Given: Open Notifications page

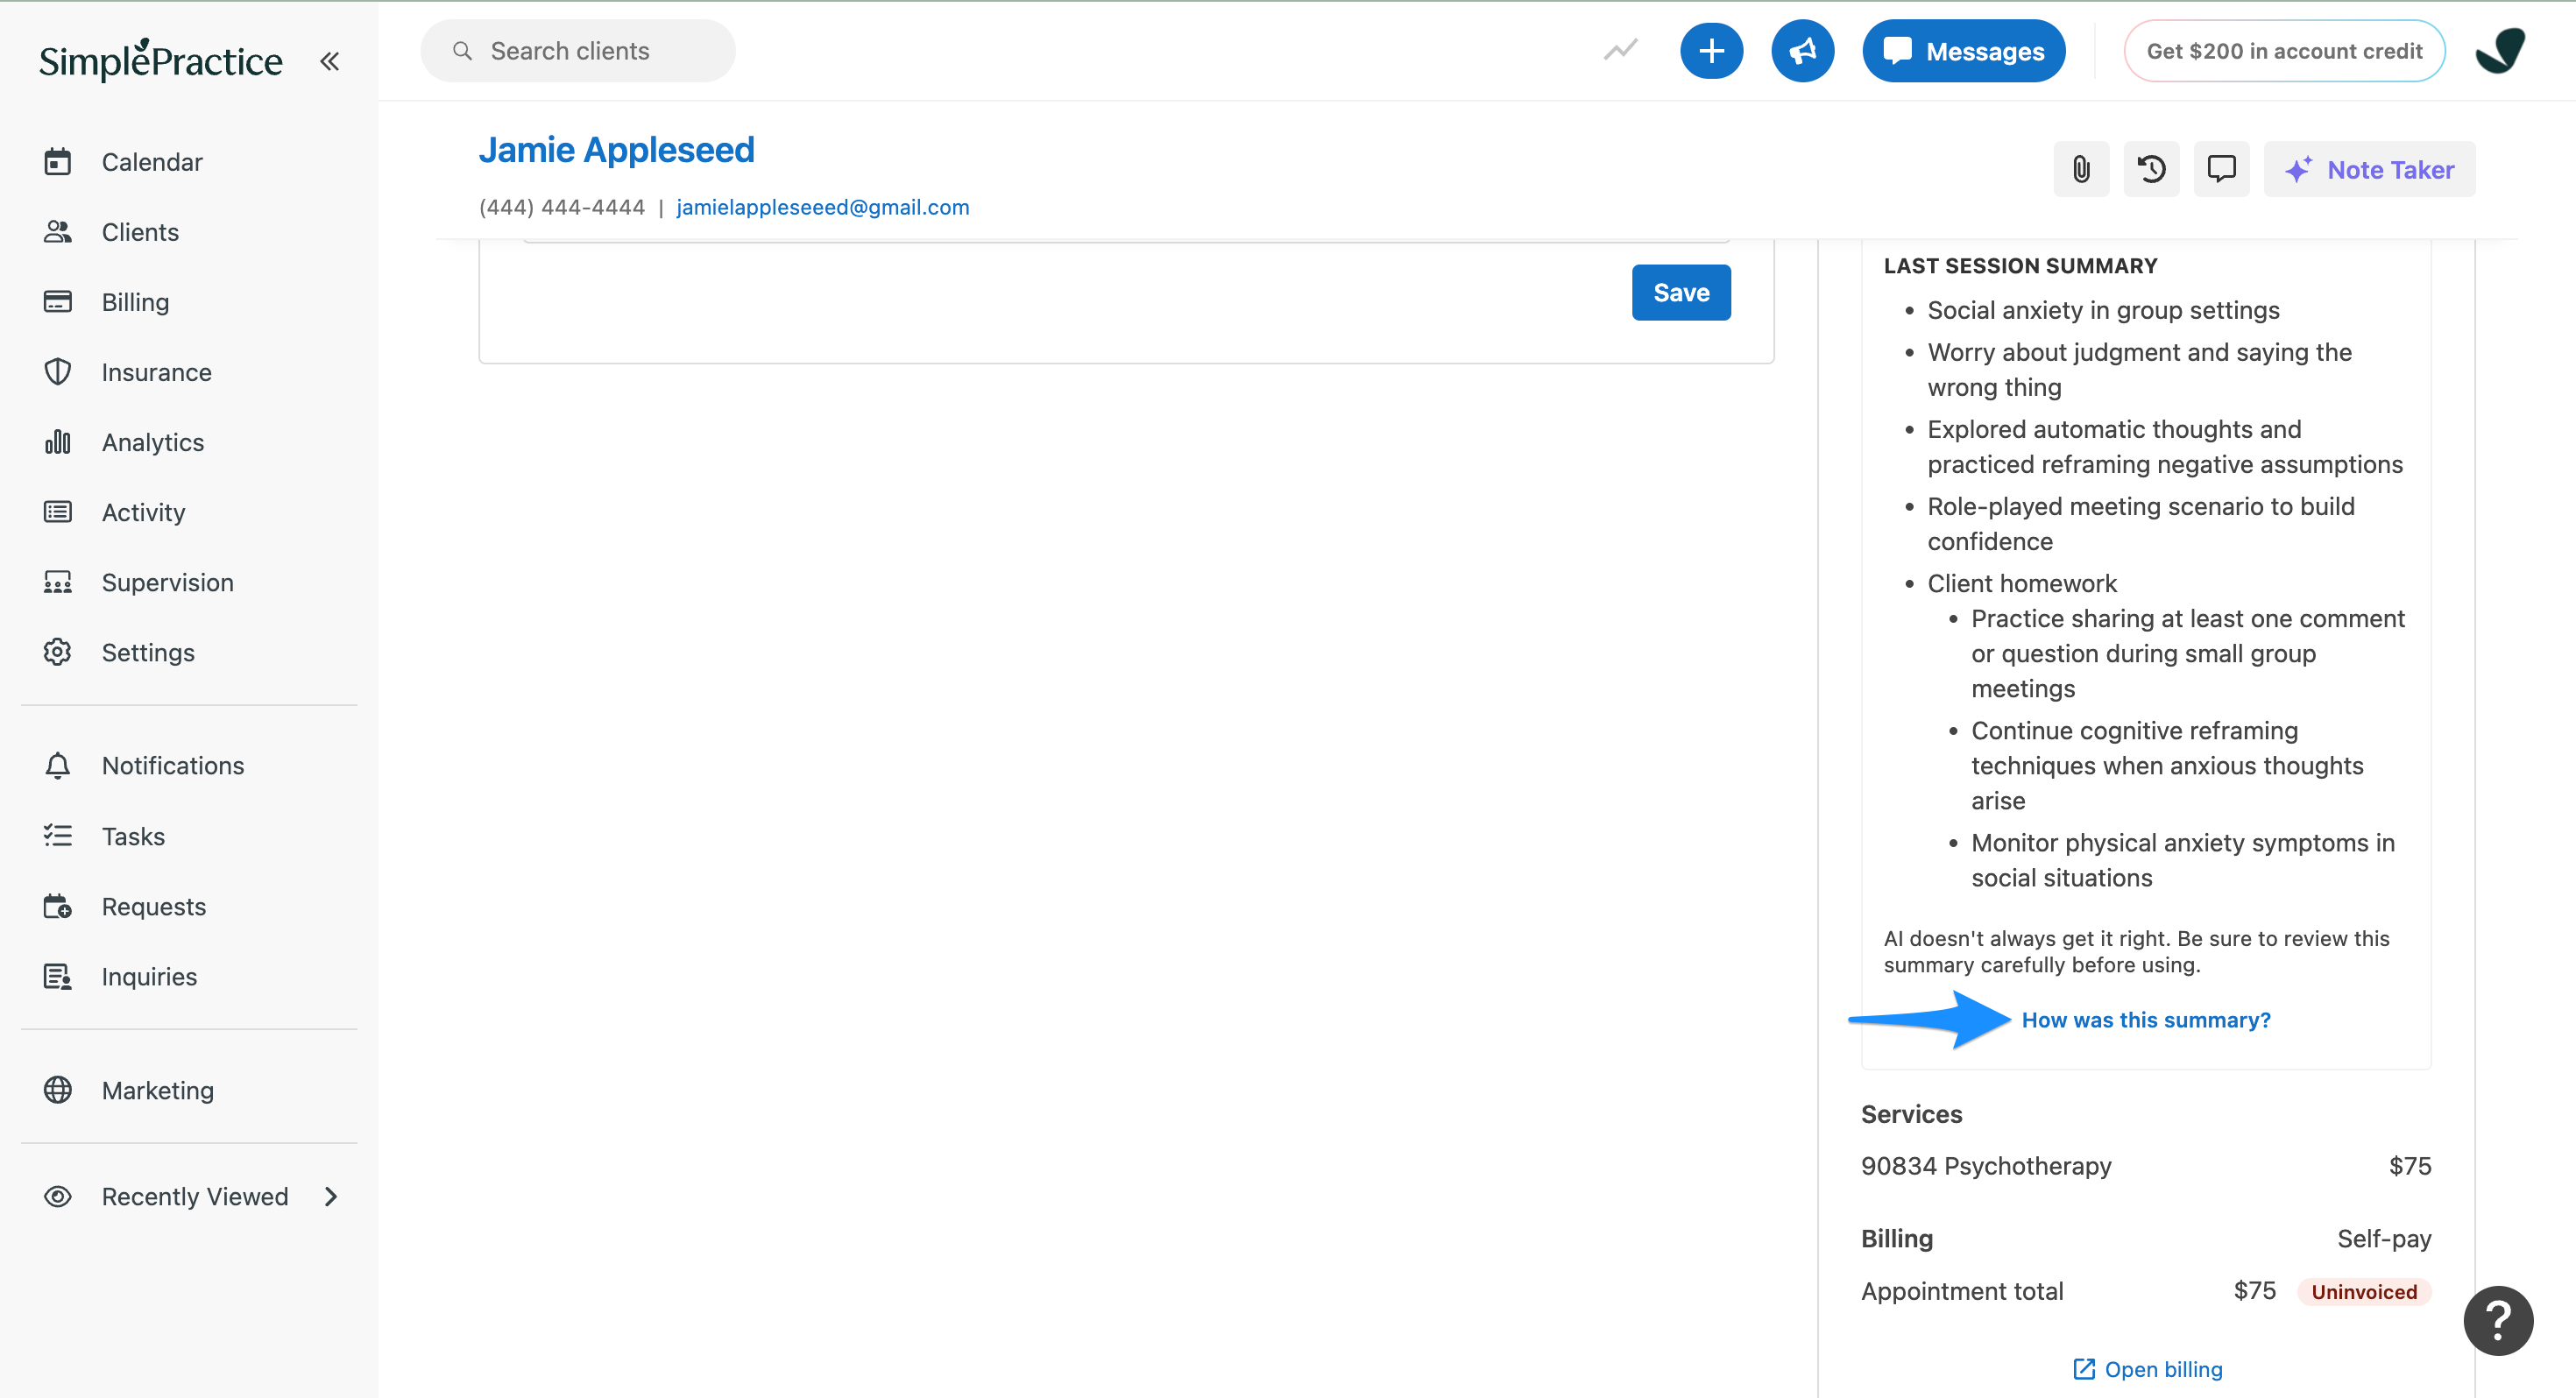Looking at the screenshot, I should pyautogui.click(x=173, y=765).
